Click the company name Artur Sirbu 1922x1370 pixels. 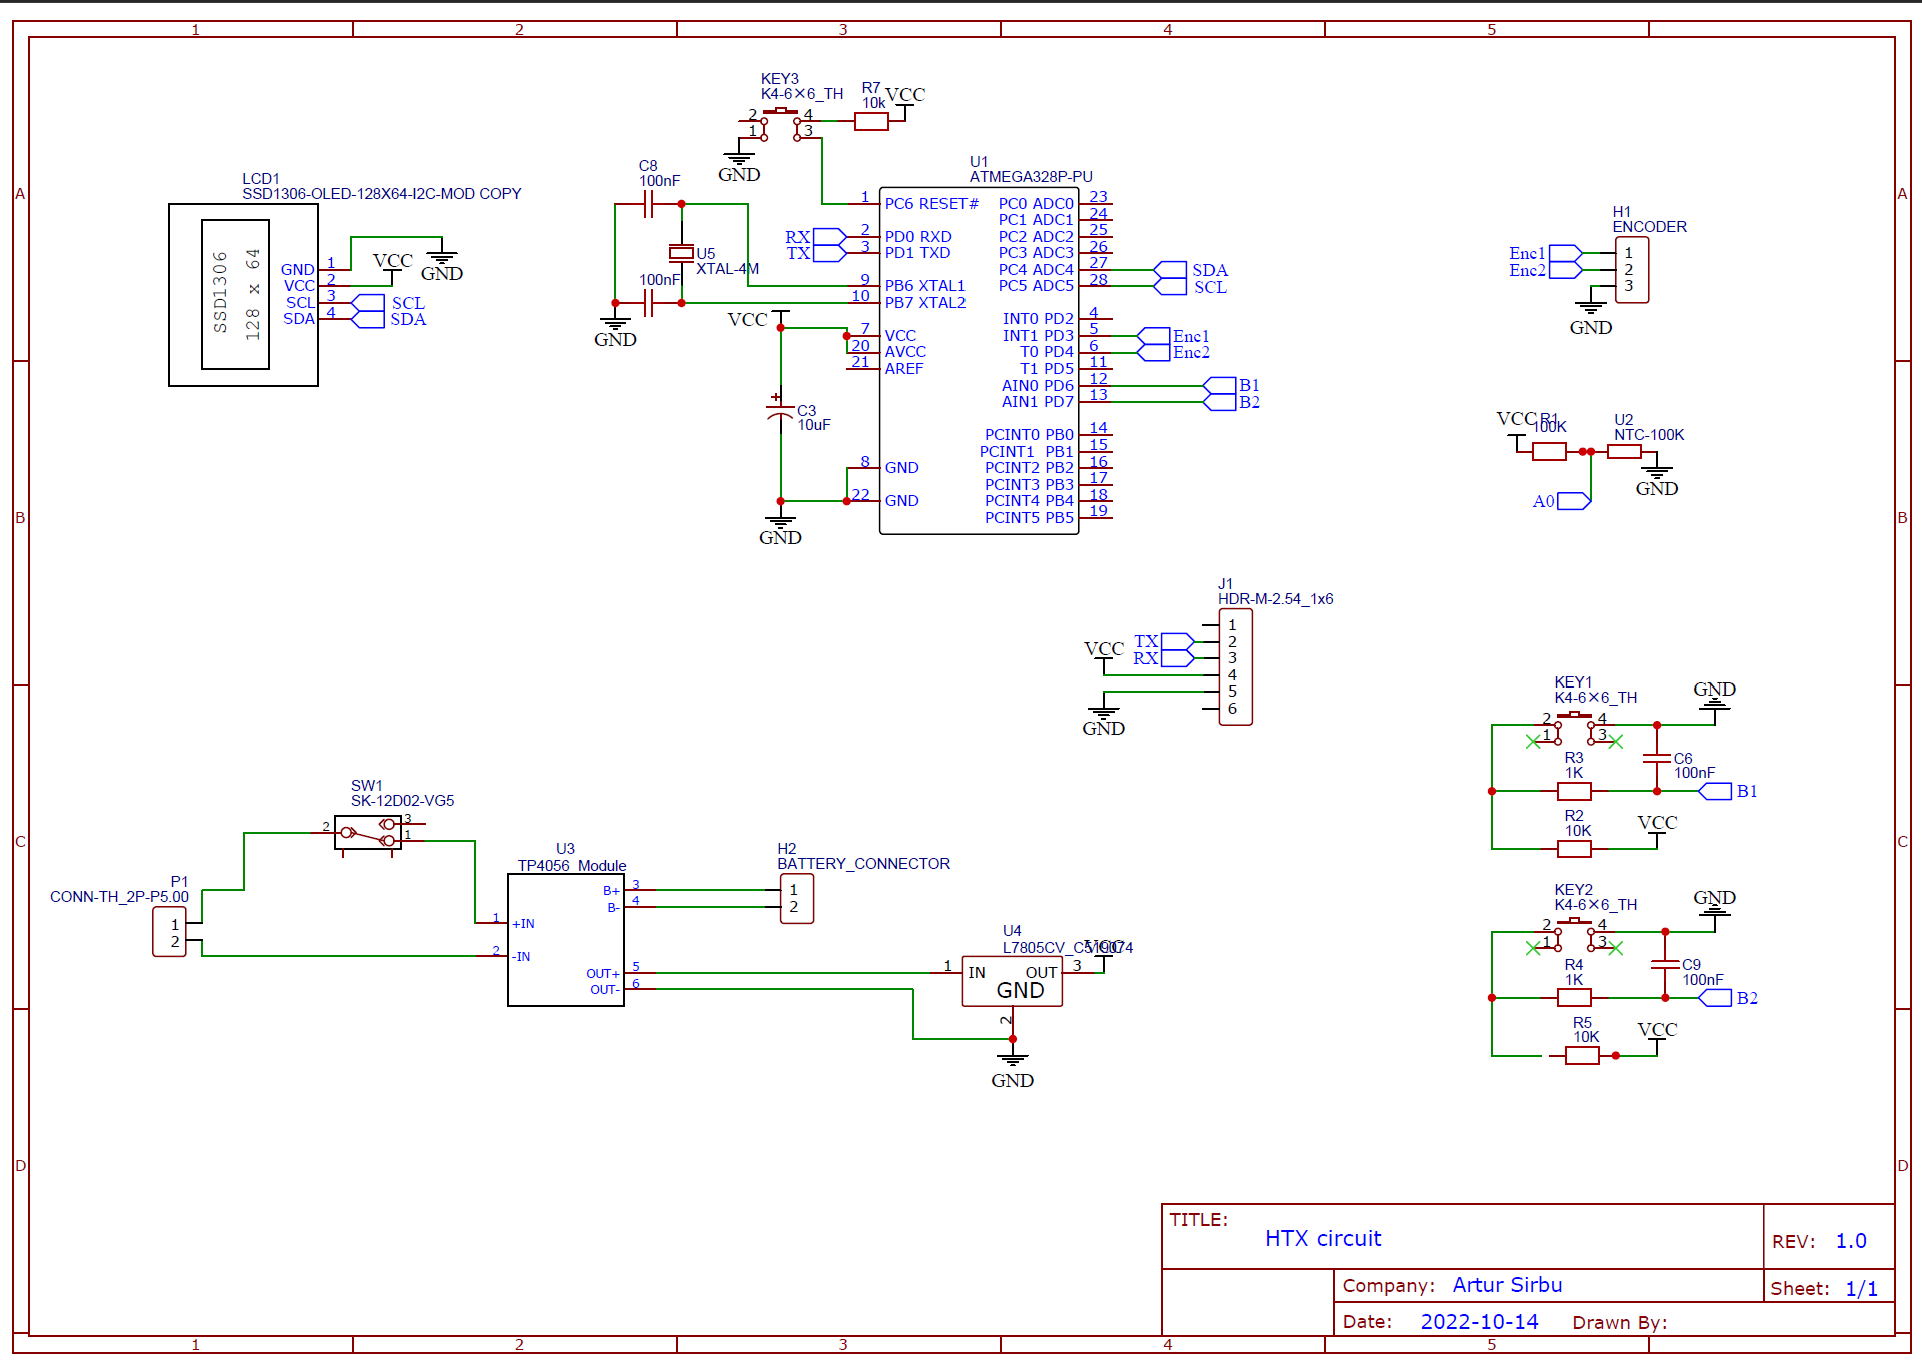[1506, 1285]
